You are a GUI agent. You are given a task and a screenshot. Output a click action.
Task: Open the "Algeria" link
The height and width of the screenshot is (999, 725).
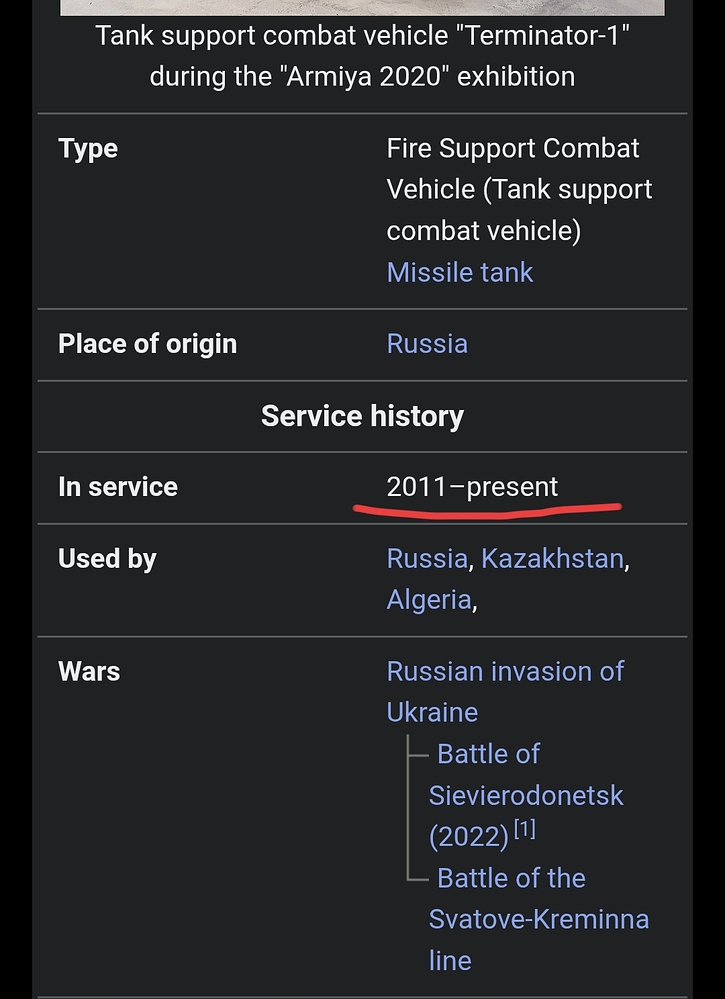(x=428, y=599)
